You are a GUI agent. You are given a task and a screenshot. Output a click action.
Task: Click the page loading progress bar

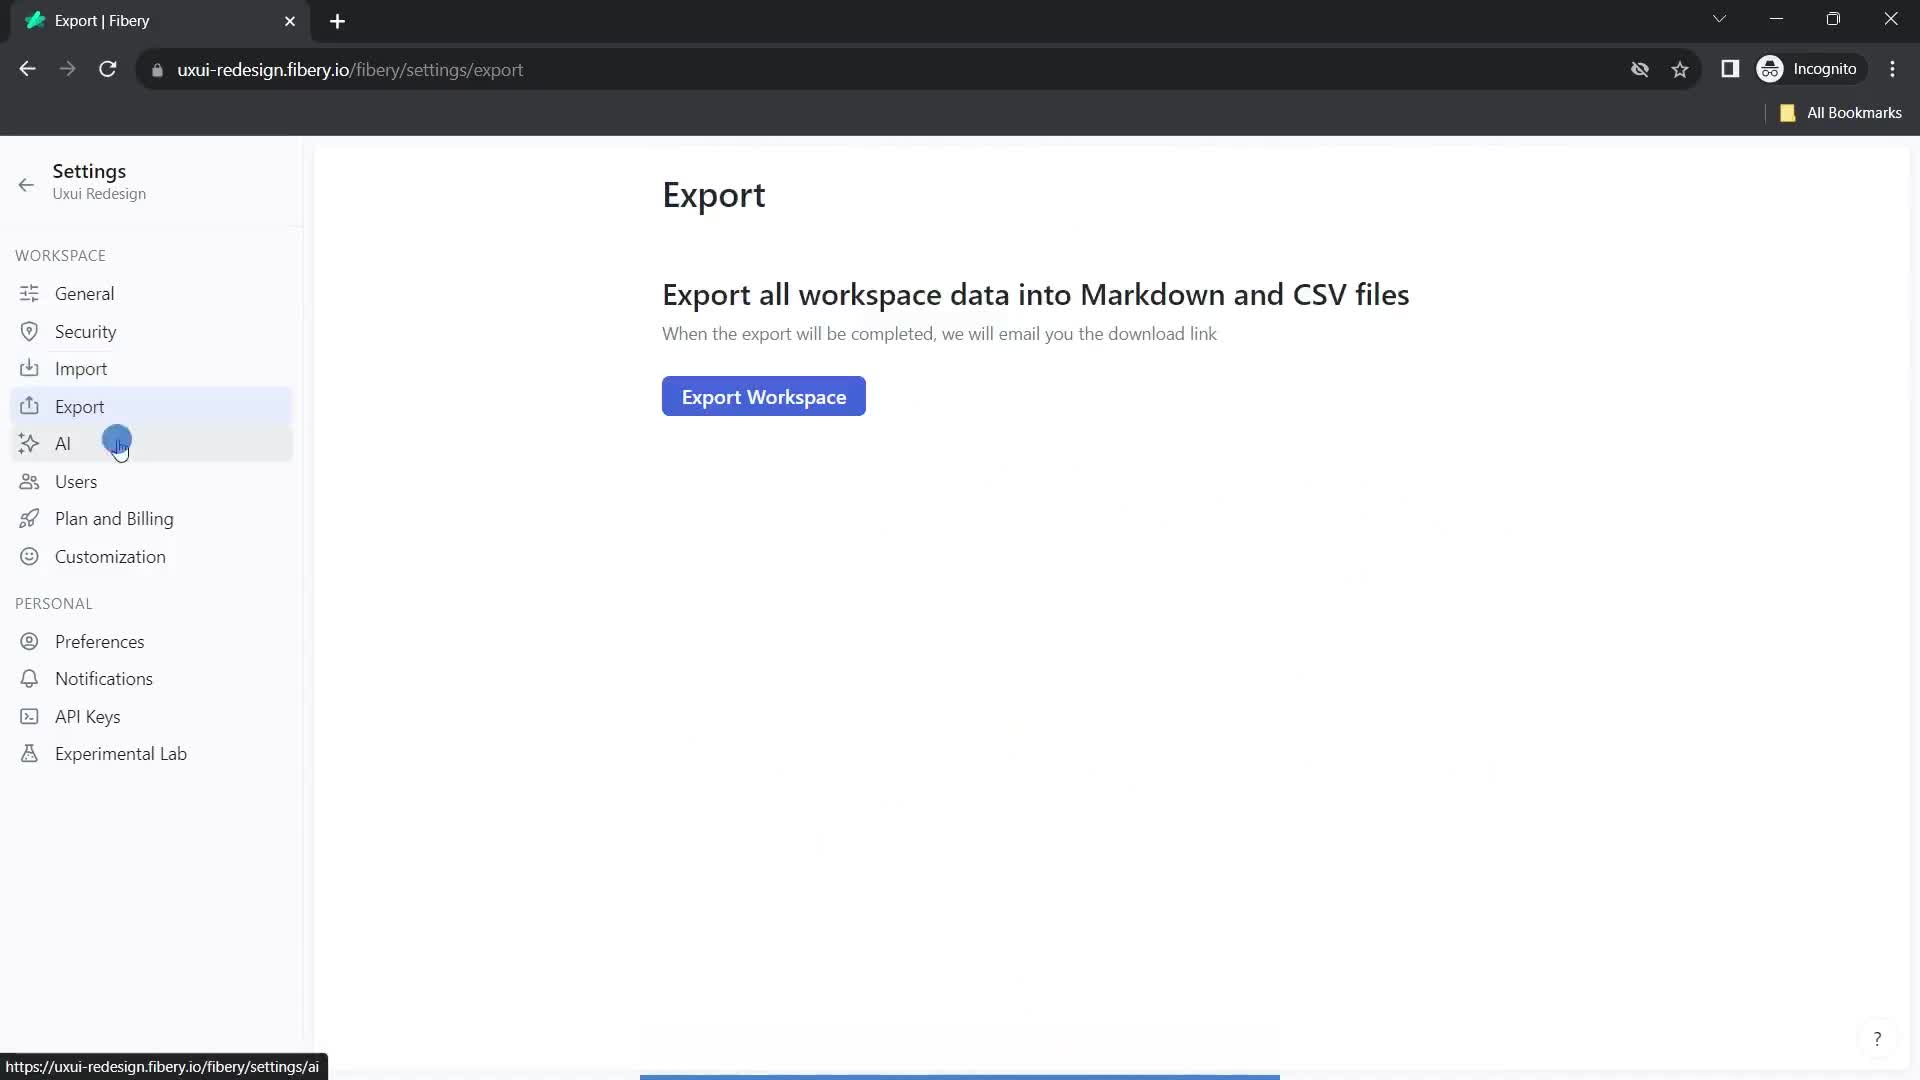point(961,1076)
